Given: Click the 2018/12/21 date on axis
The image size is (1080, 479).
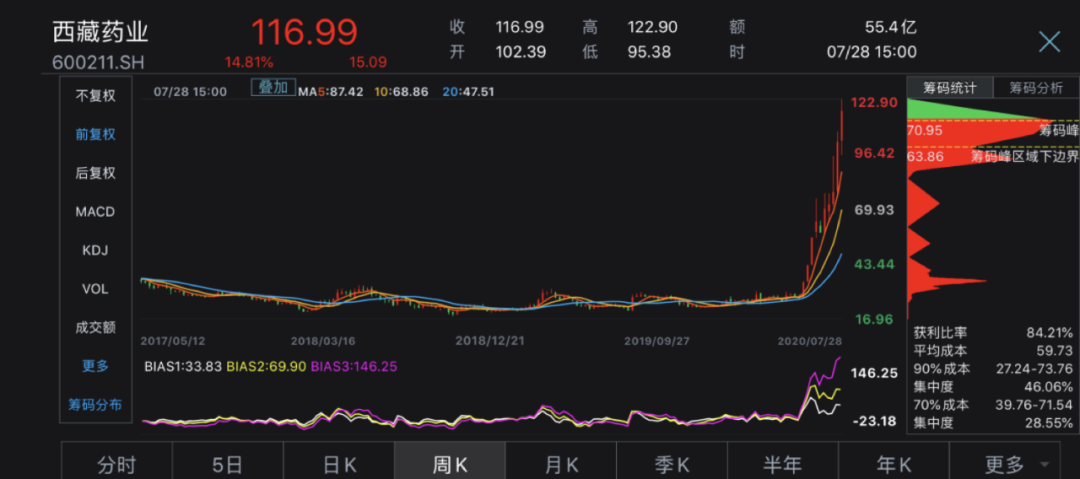Looking at the screenshot, I should [x=488, y=340].
